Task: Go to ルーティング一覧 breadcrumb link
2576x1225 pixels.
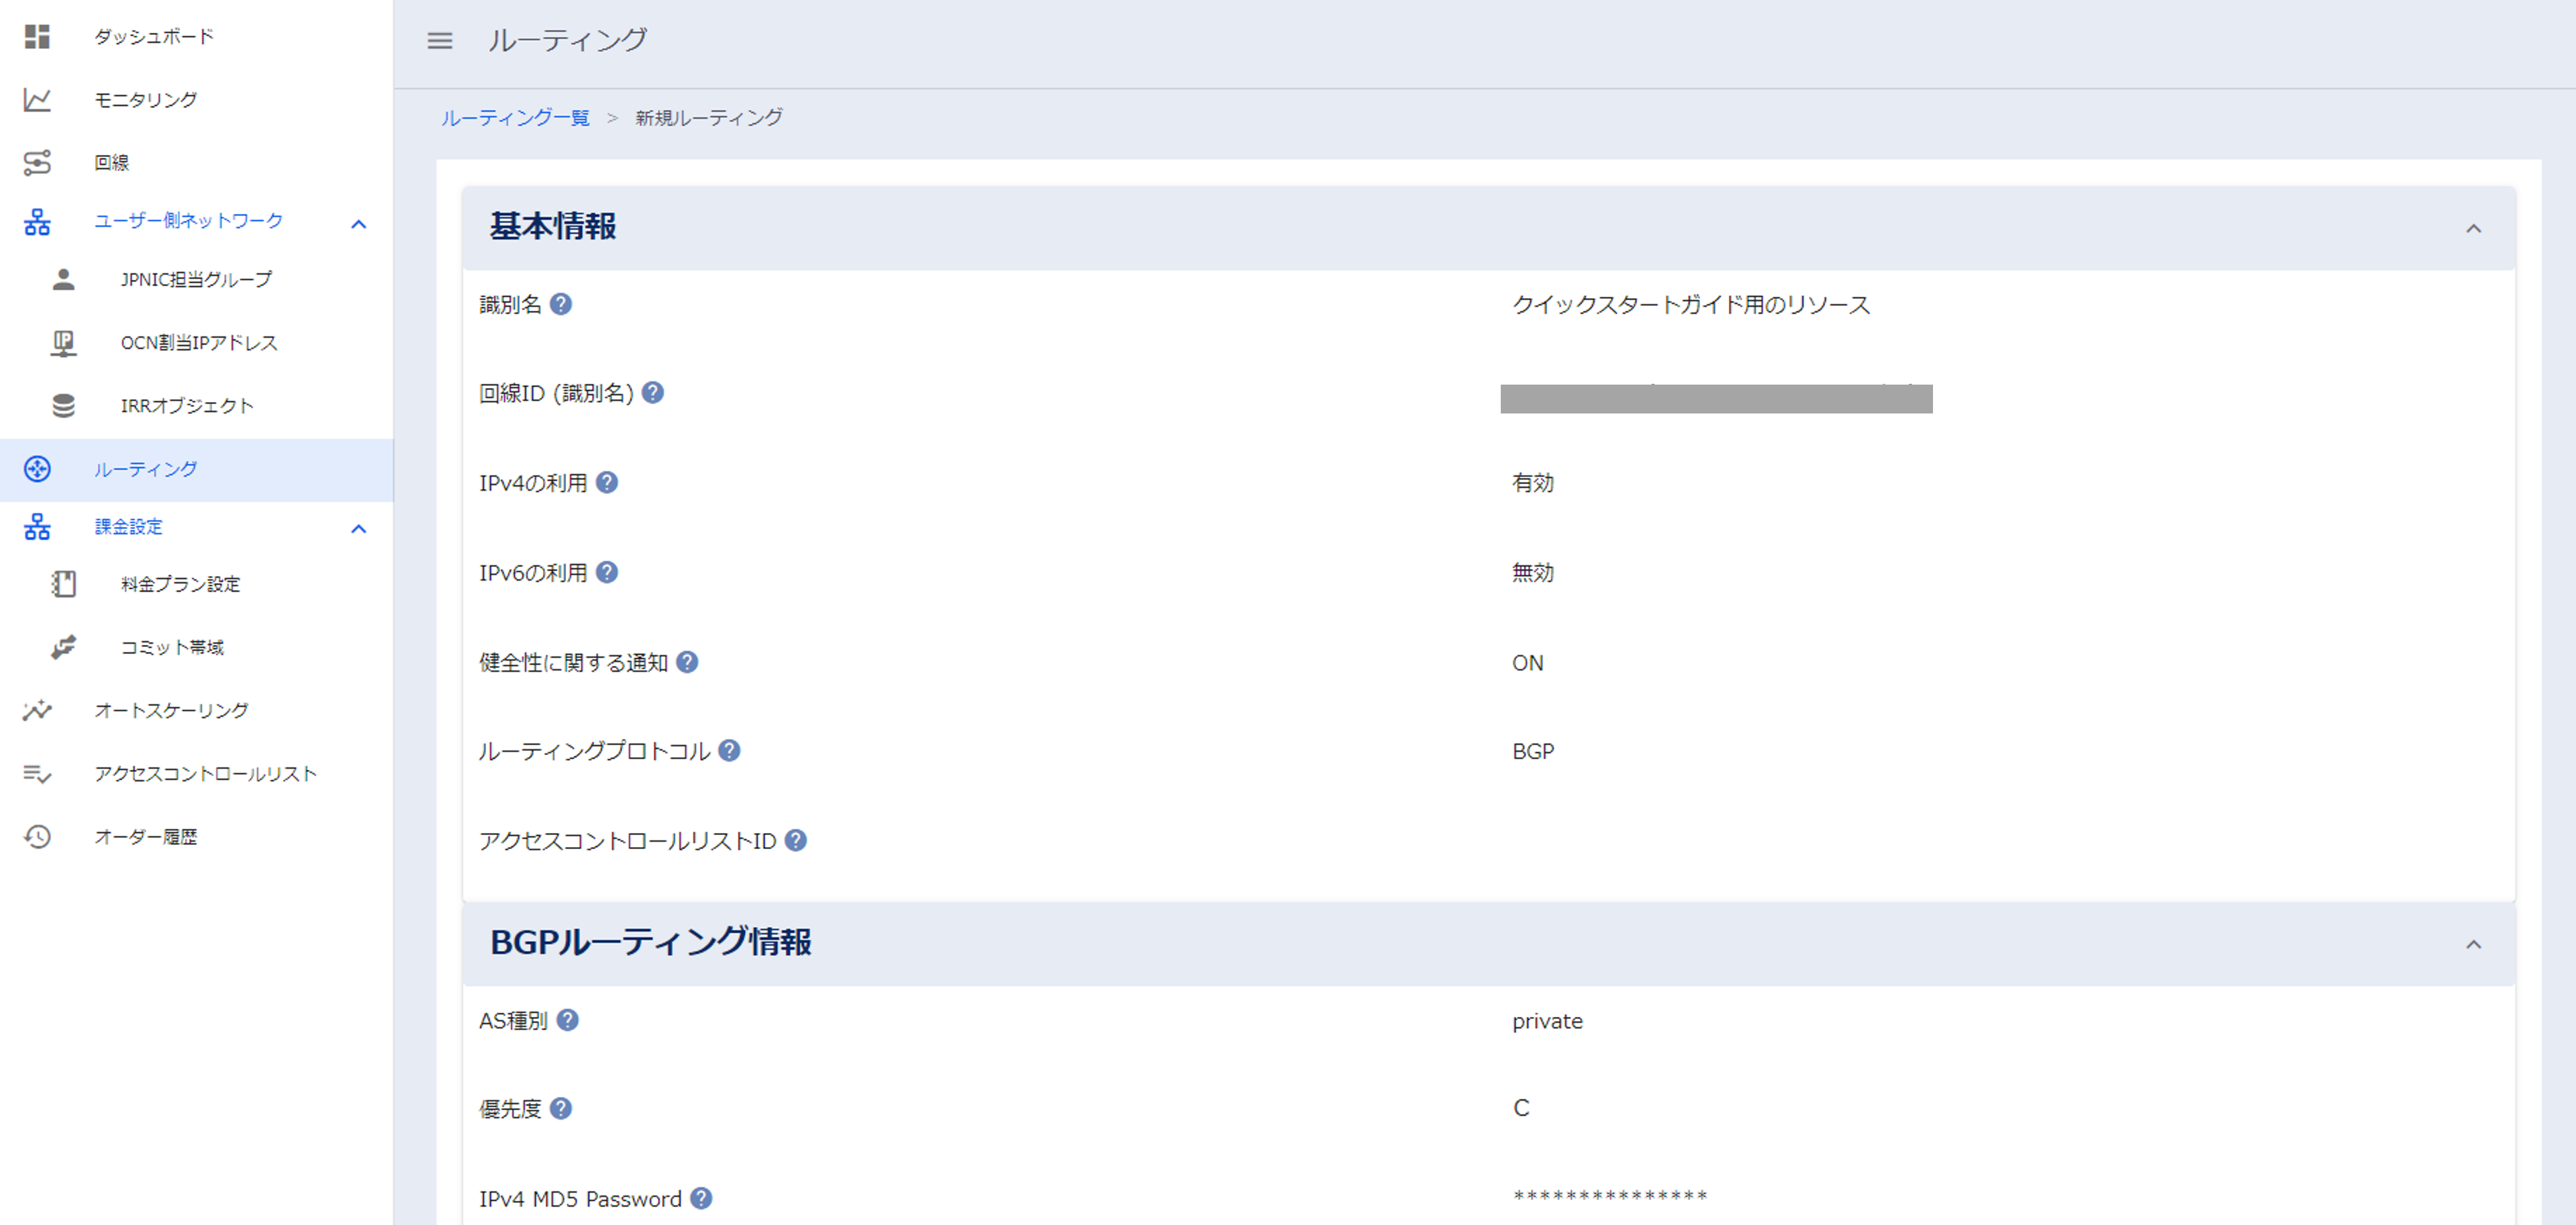Action: [x=515, y=118]
